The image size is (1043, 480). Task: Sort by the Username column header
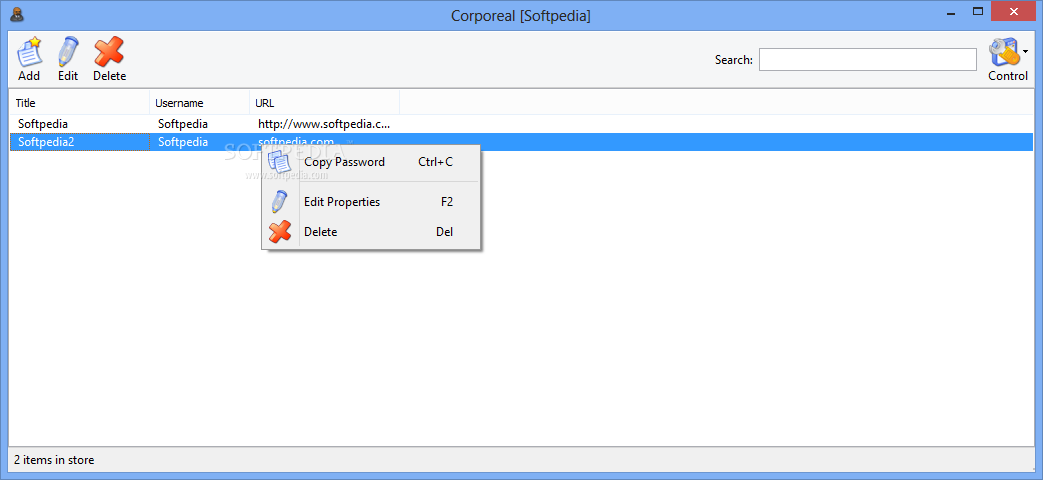pyautogui.click(x=200, y=103)
